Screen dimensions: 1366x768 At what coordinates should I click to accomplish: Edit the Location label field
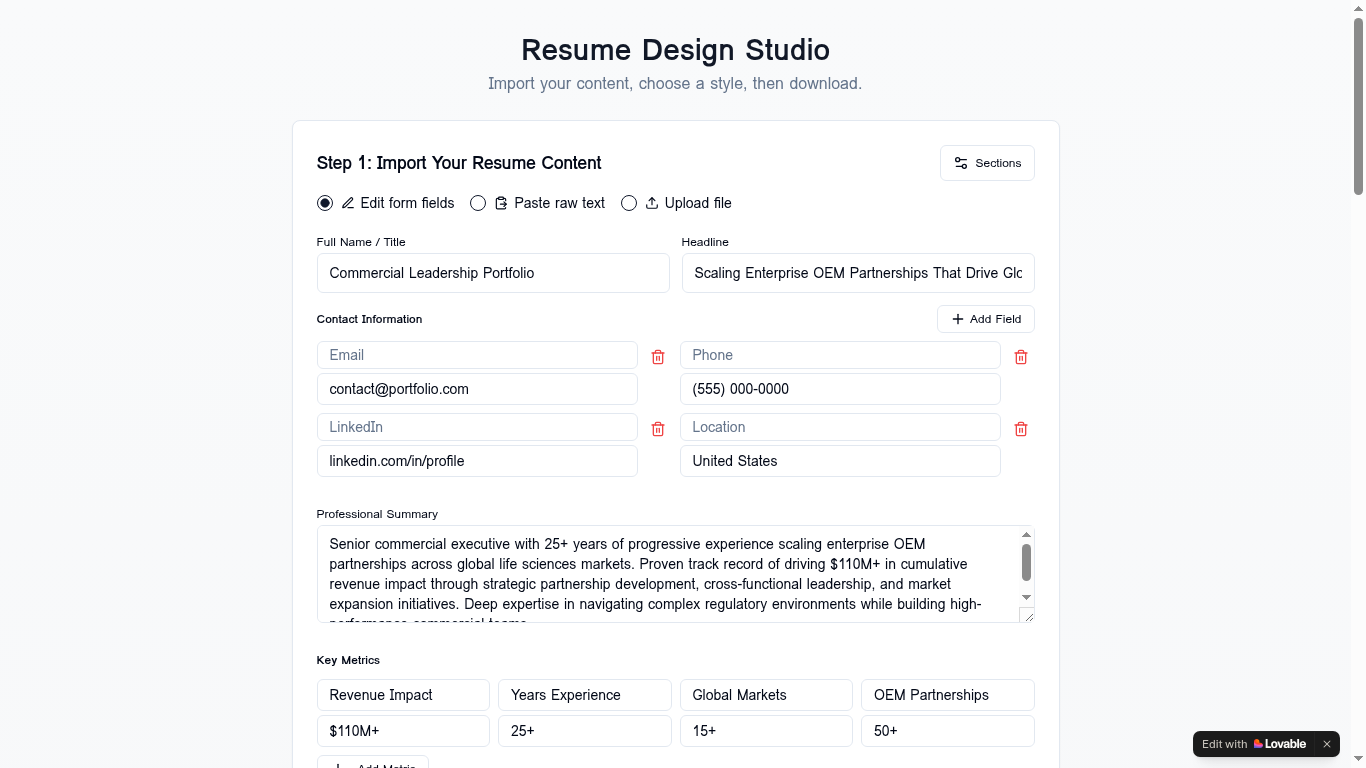pyautogui.click(x=840, y=427)
